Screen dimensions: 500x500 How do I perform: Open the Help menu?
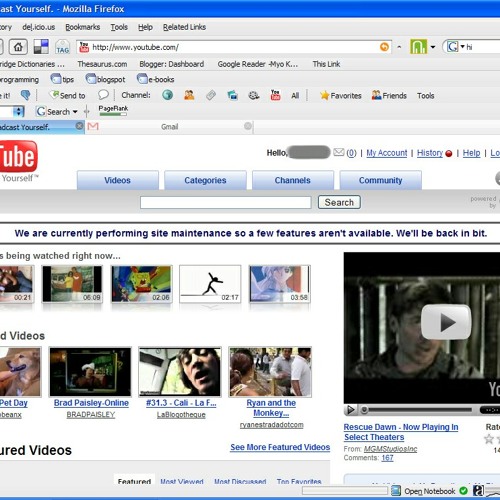click(x=145, y=27)
